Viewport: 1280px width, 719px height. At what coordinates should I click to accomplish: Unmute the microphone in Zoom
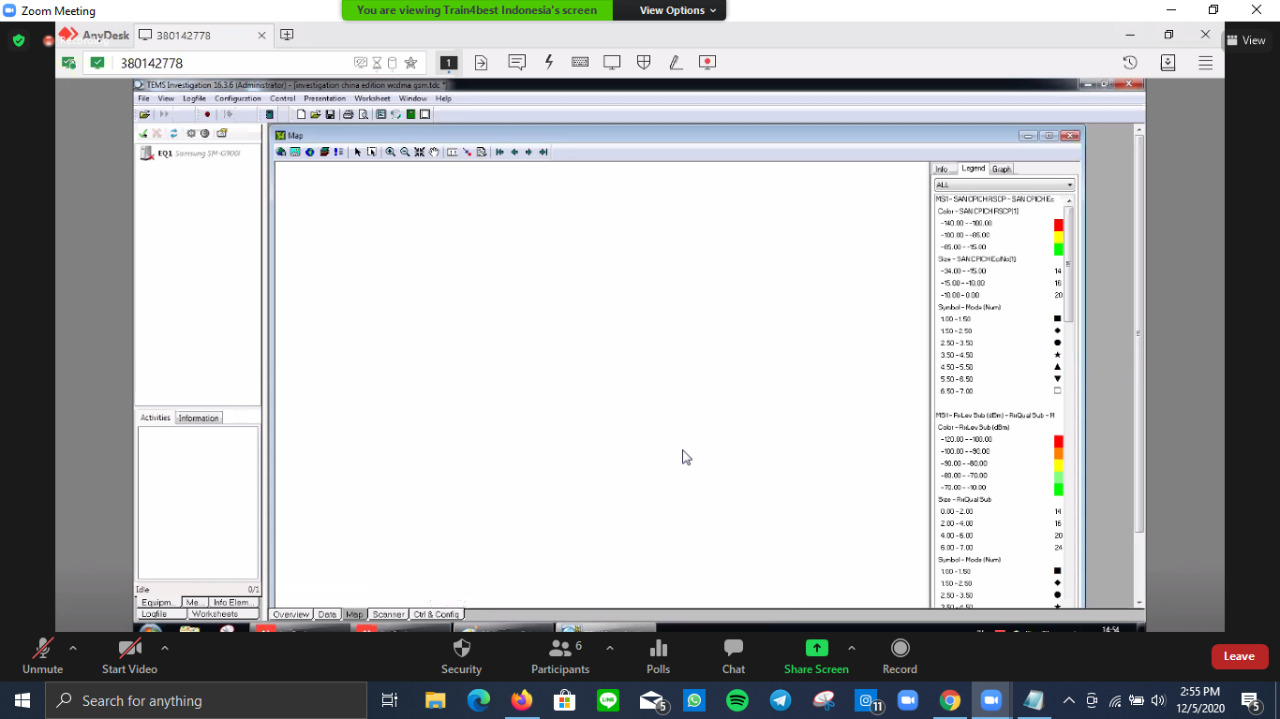pyautogui.click(x=42, y=655)
